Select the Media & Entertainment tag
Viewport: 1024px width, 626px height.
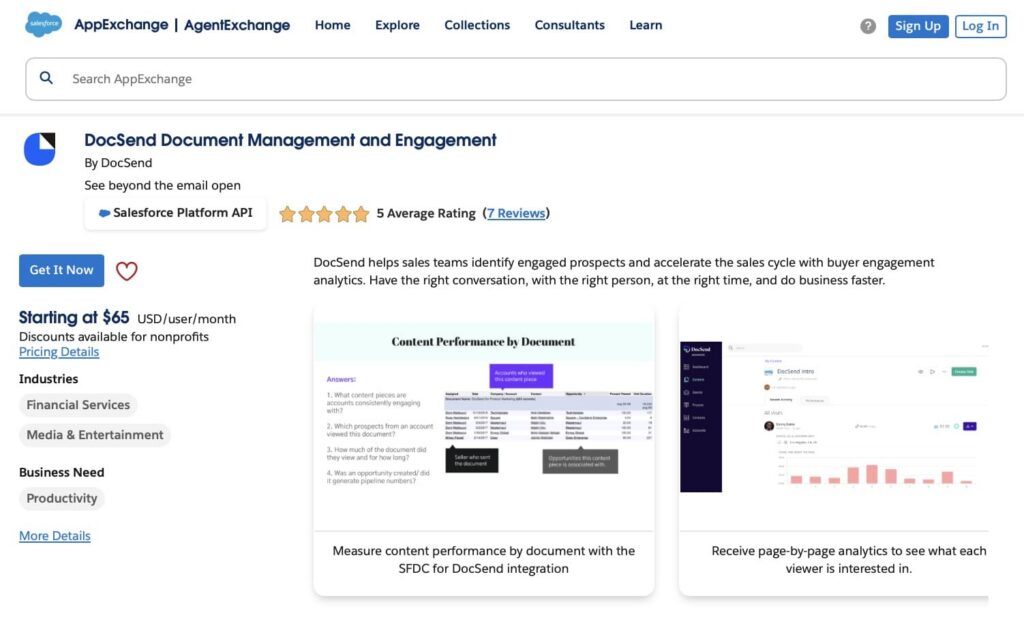[x=95, y=435]
